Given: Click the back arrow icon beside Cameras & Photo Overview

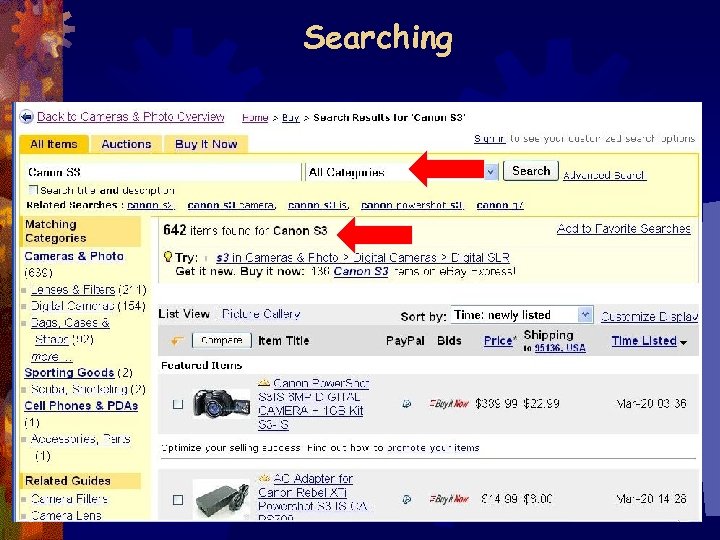Looking at the screenshot, I should [x=27, y=117].
